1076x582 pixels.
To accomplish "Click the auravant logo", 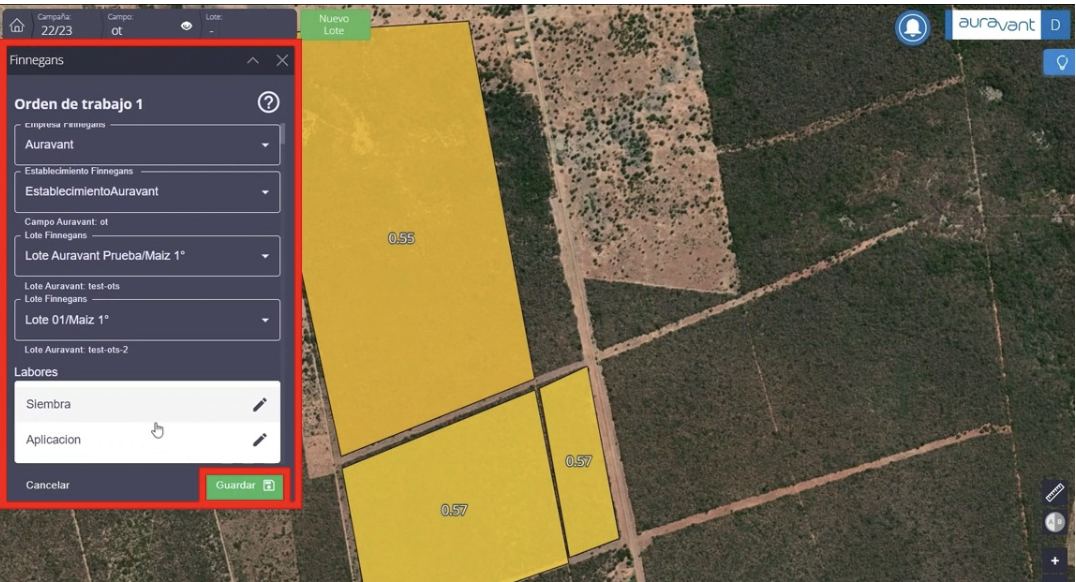I will [996, 25].
